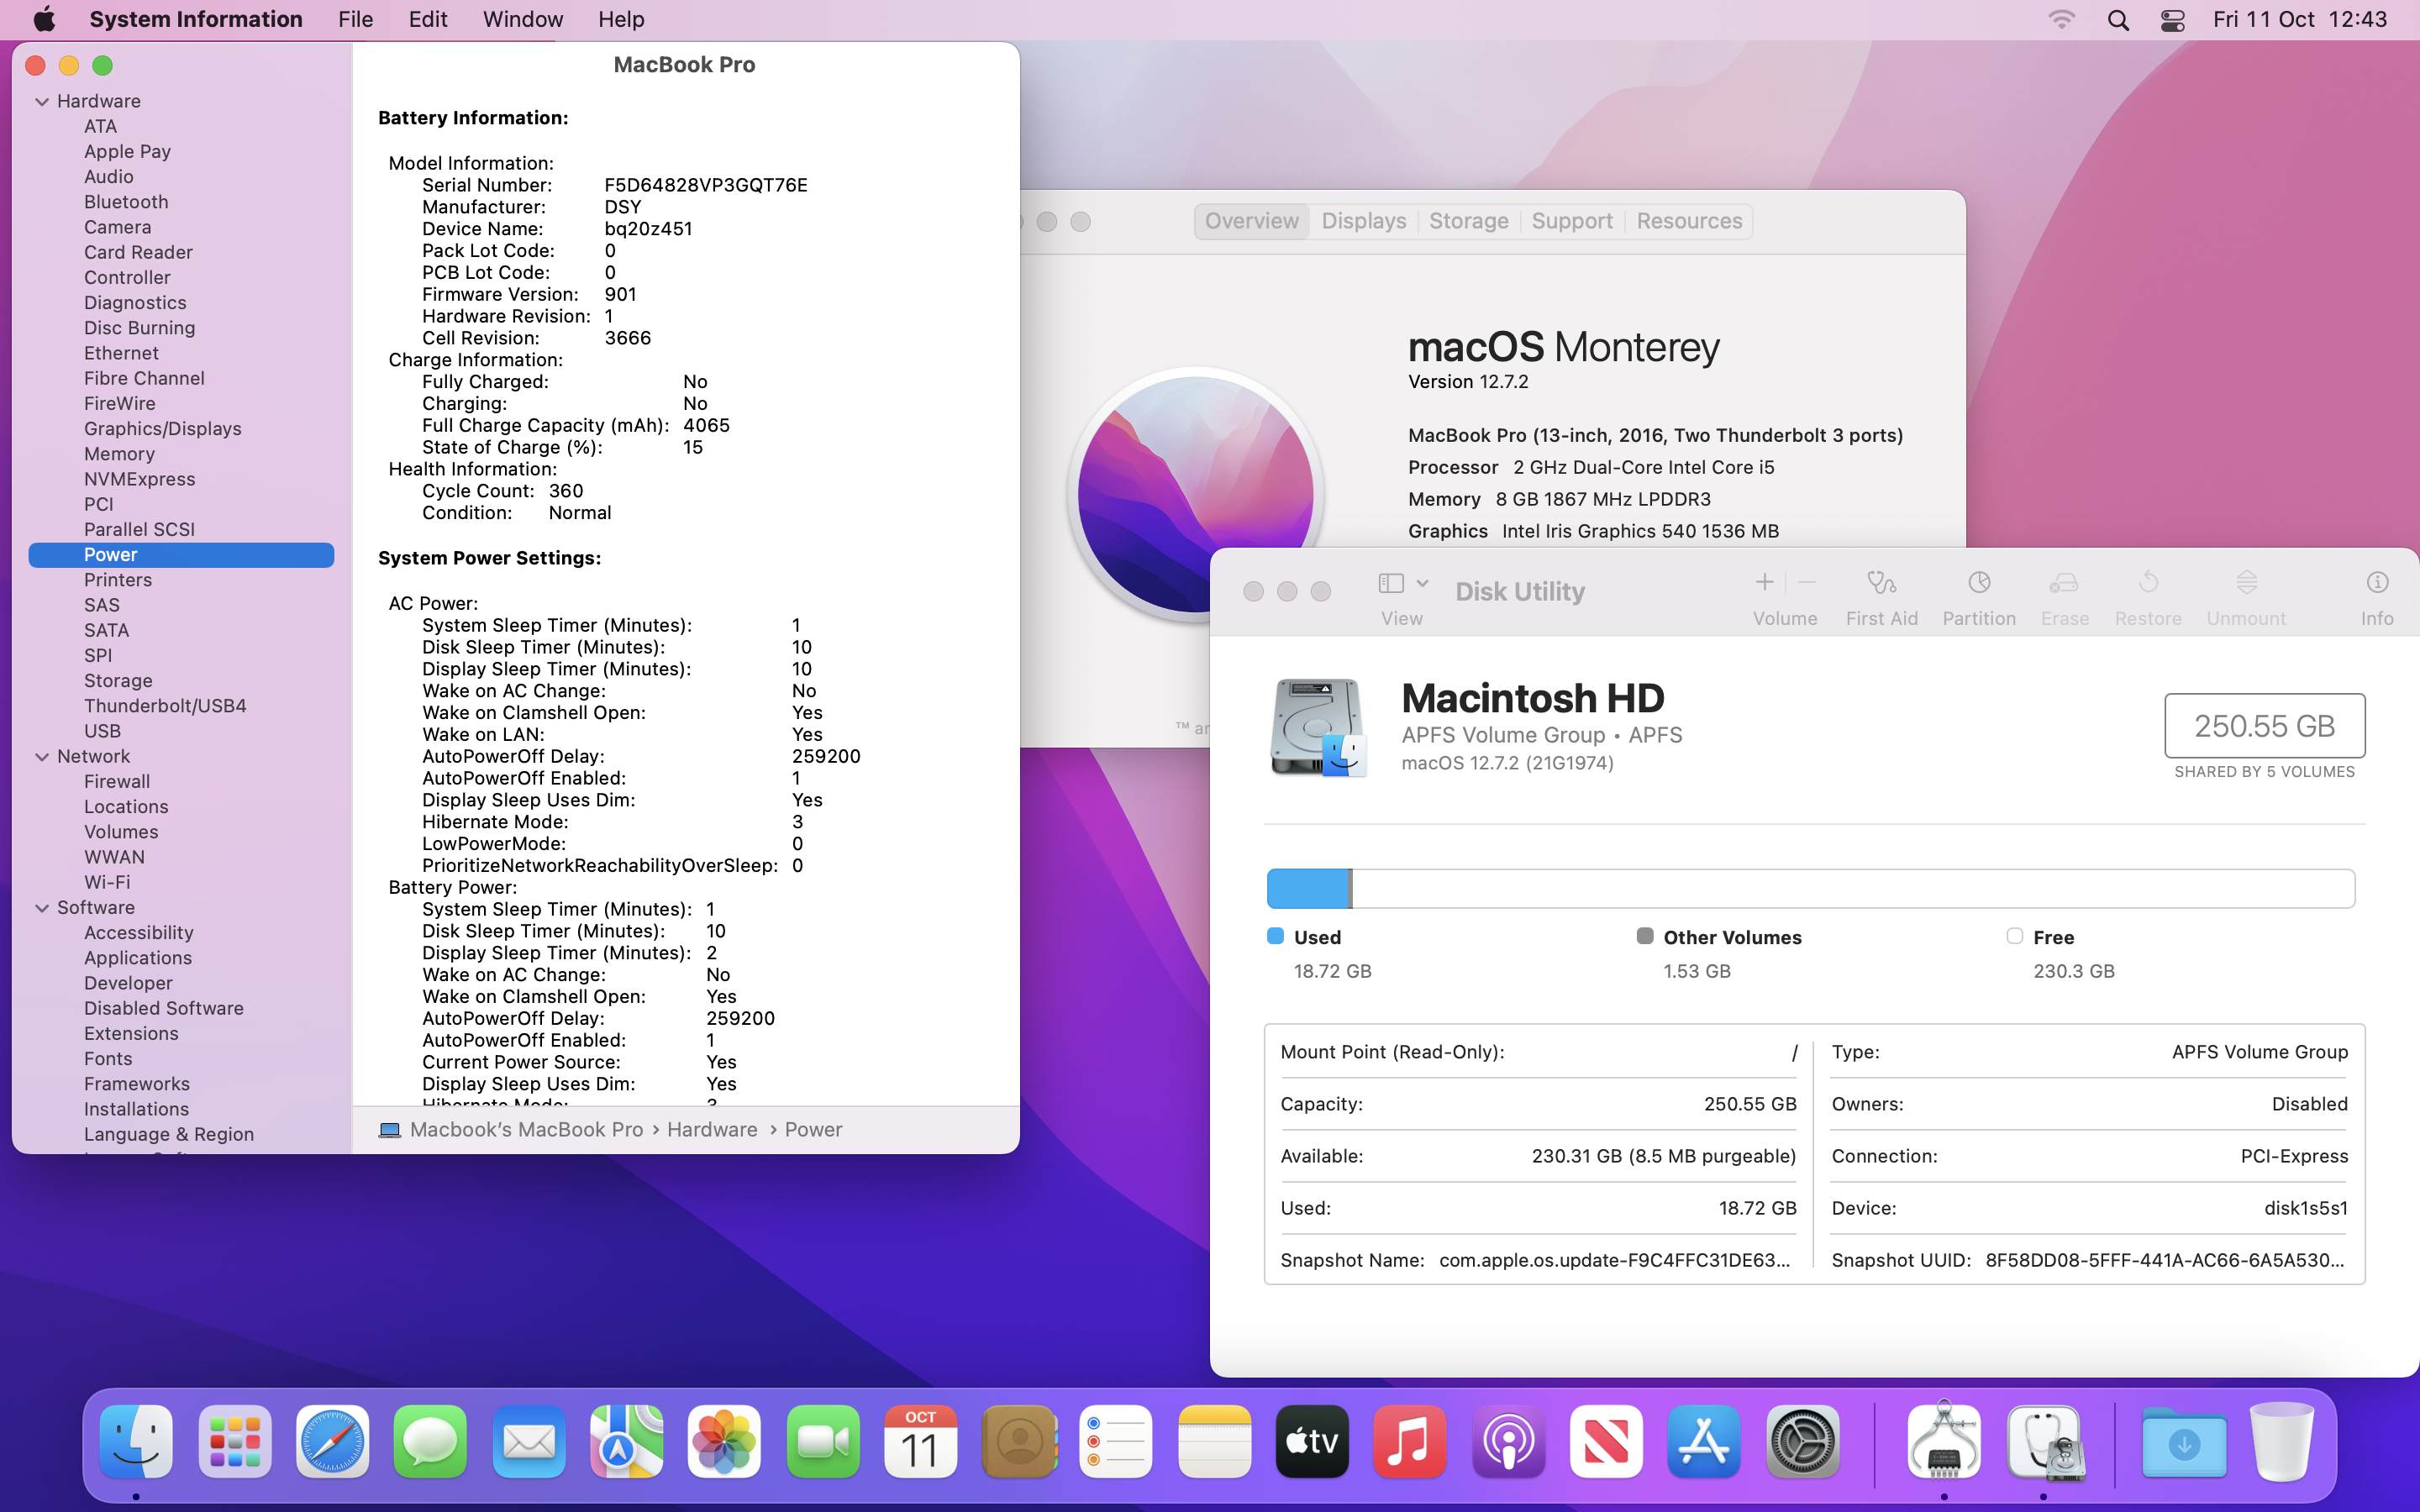Click Restore in Disk Utility toolbar
Screen dimensions: 2420x1512
pyautogui.click(x=2147, y=597)
